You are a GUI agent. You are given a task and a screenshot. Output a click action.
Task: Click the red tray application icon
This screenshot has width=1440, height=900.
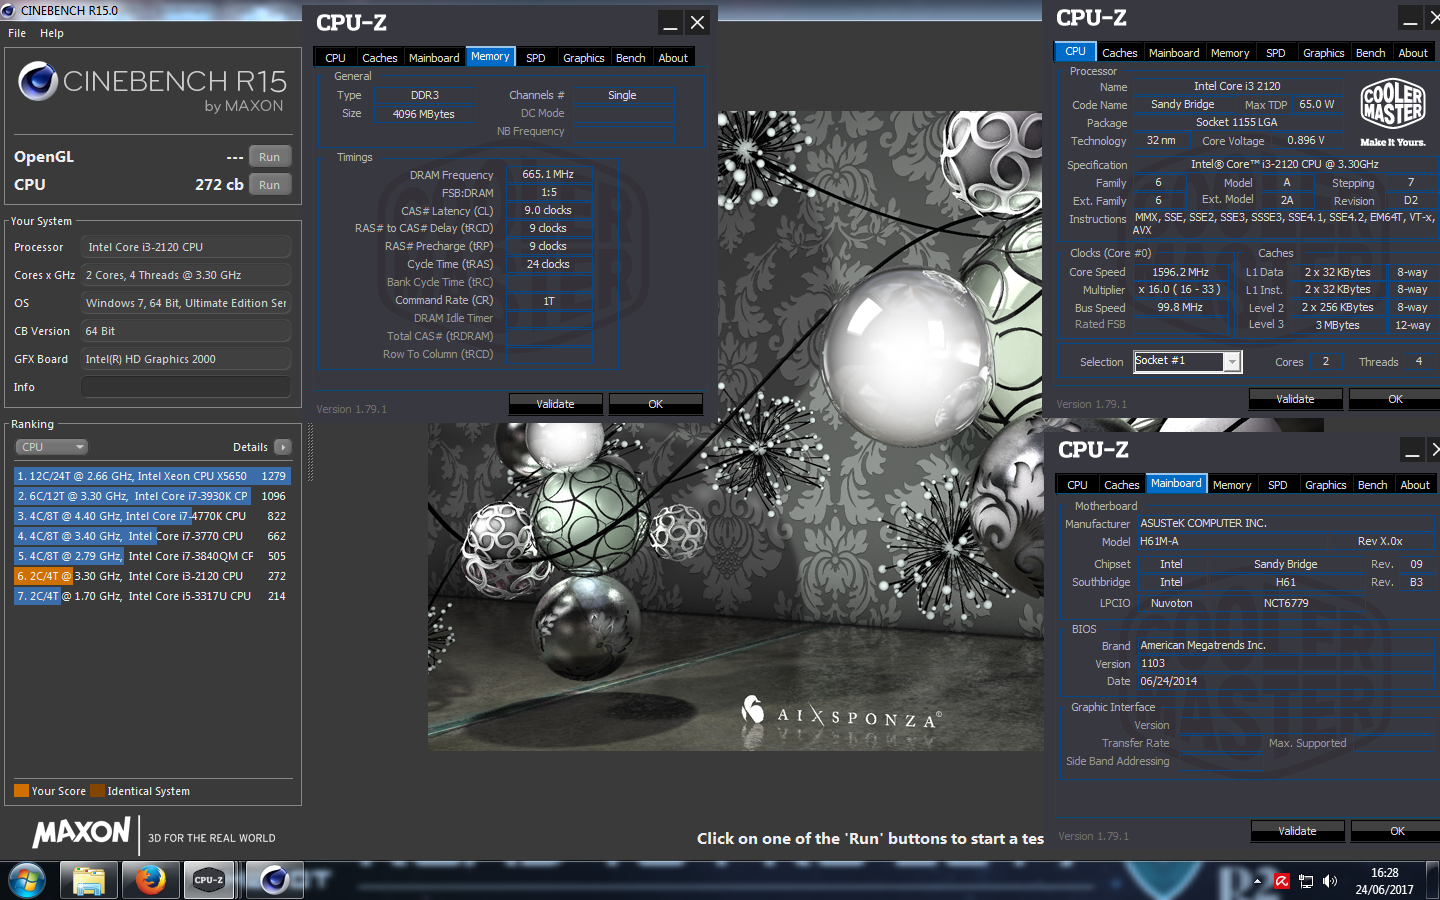[x=1281, y=881]
